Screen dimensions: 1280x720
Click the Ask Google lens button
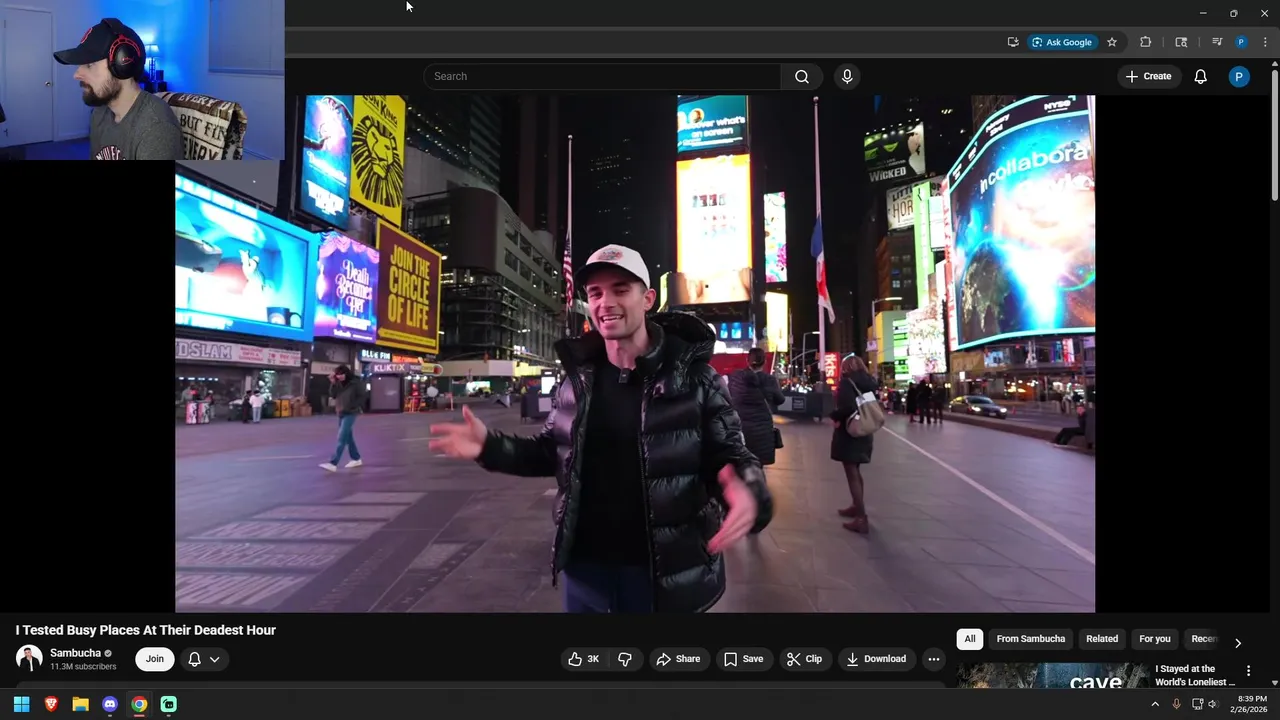pyautogui.click(x=1062, y=42)
